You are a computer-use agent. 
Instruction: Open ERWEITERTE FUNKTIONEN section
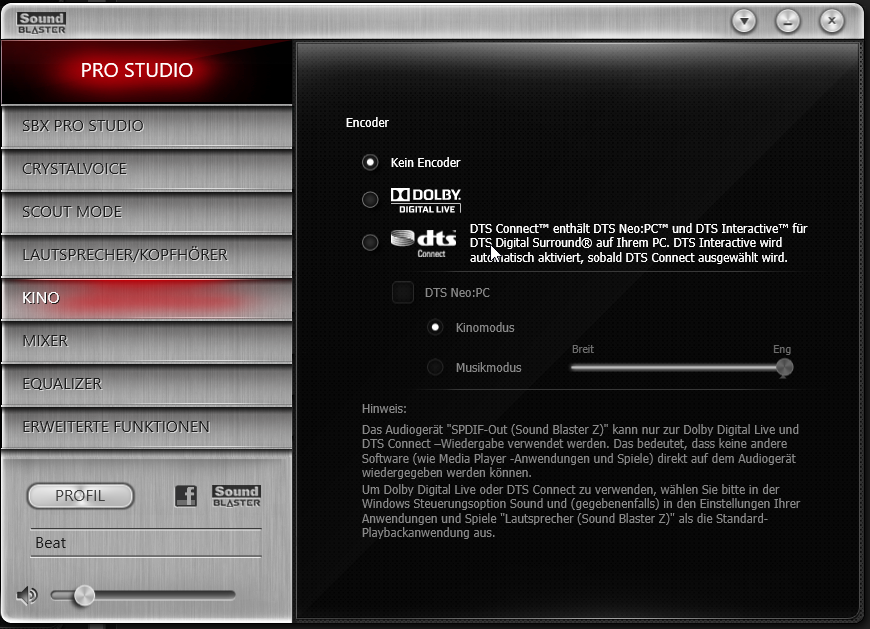[x=147, y=427]
